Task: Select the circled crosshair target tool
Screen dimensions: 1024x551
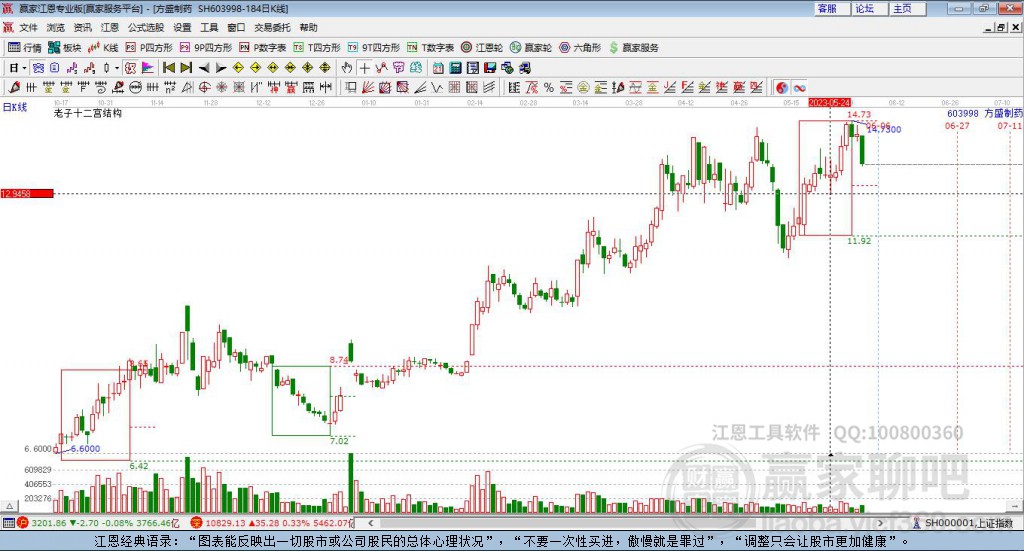Action: click(x=204, y=87)
